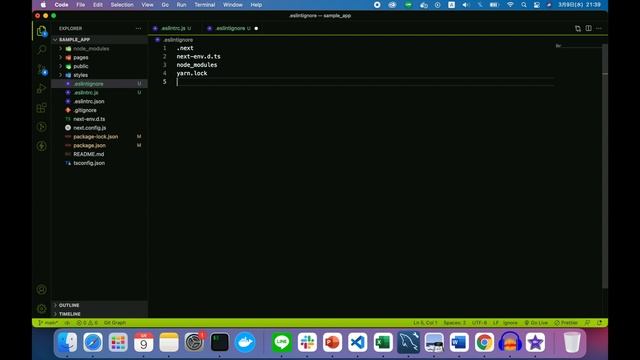Select the .eslintignore editor tab
The height and width of the screenshot is (360, 640).
[231, 29]
